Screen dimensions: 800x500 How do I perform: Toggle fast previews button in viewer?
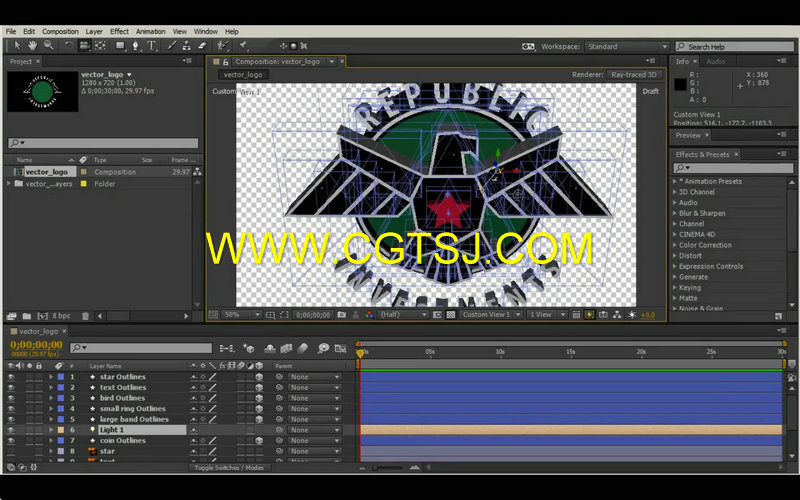click(589, 315)
